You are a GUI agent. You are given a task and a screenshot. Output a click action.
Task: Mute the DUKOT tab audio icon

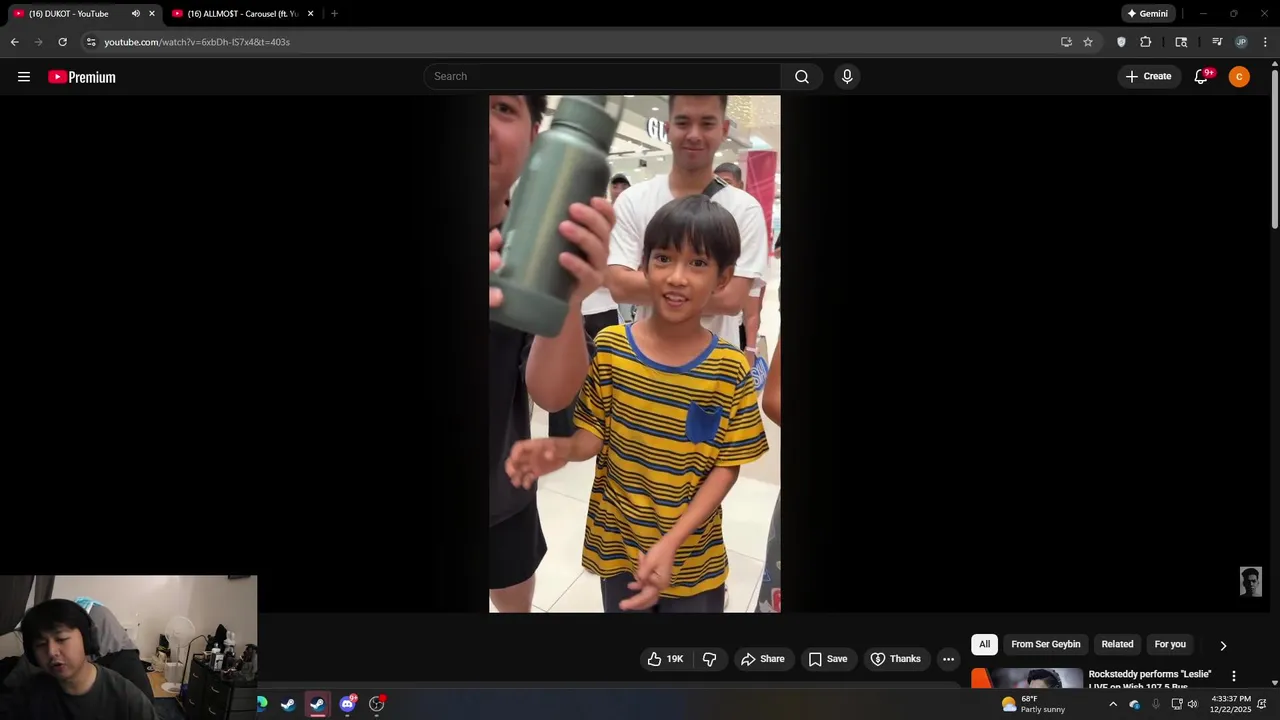pyautogui.click(x=136, y=14)
